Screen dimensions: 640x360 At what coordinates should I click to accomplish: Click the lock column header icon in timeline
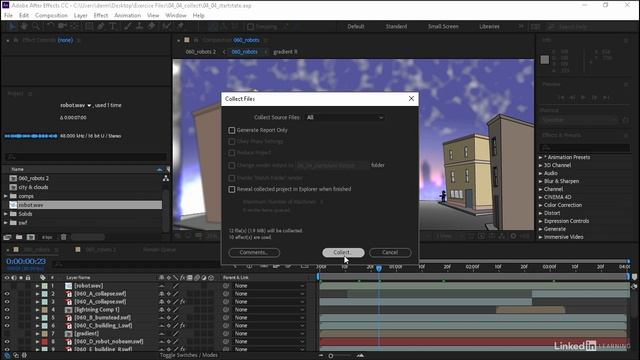(x=28, y=278)
